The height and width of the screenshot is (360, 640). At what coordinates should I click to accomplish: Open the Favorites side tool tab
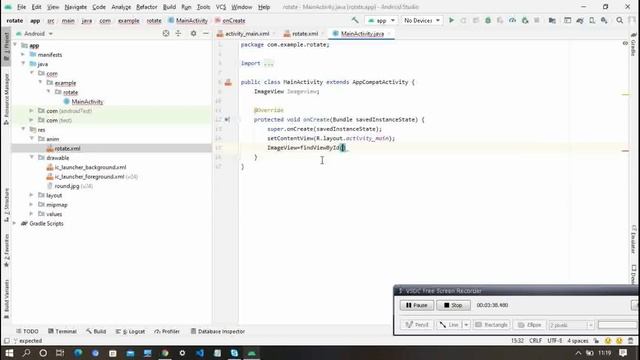[x=6, y=250]
